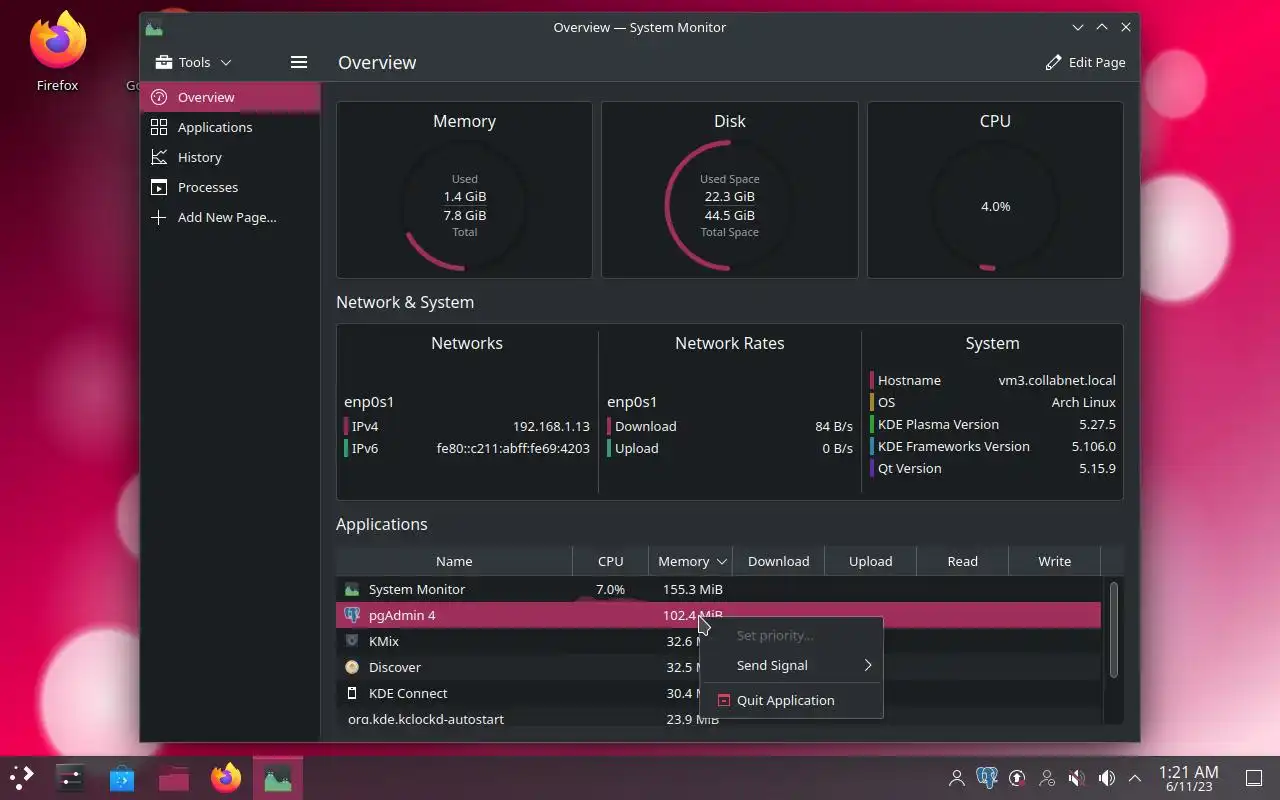This screenshot has width=1280, height=800.
Task: Open the file manager from taskbar
Action: 174,777
